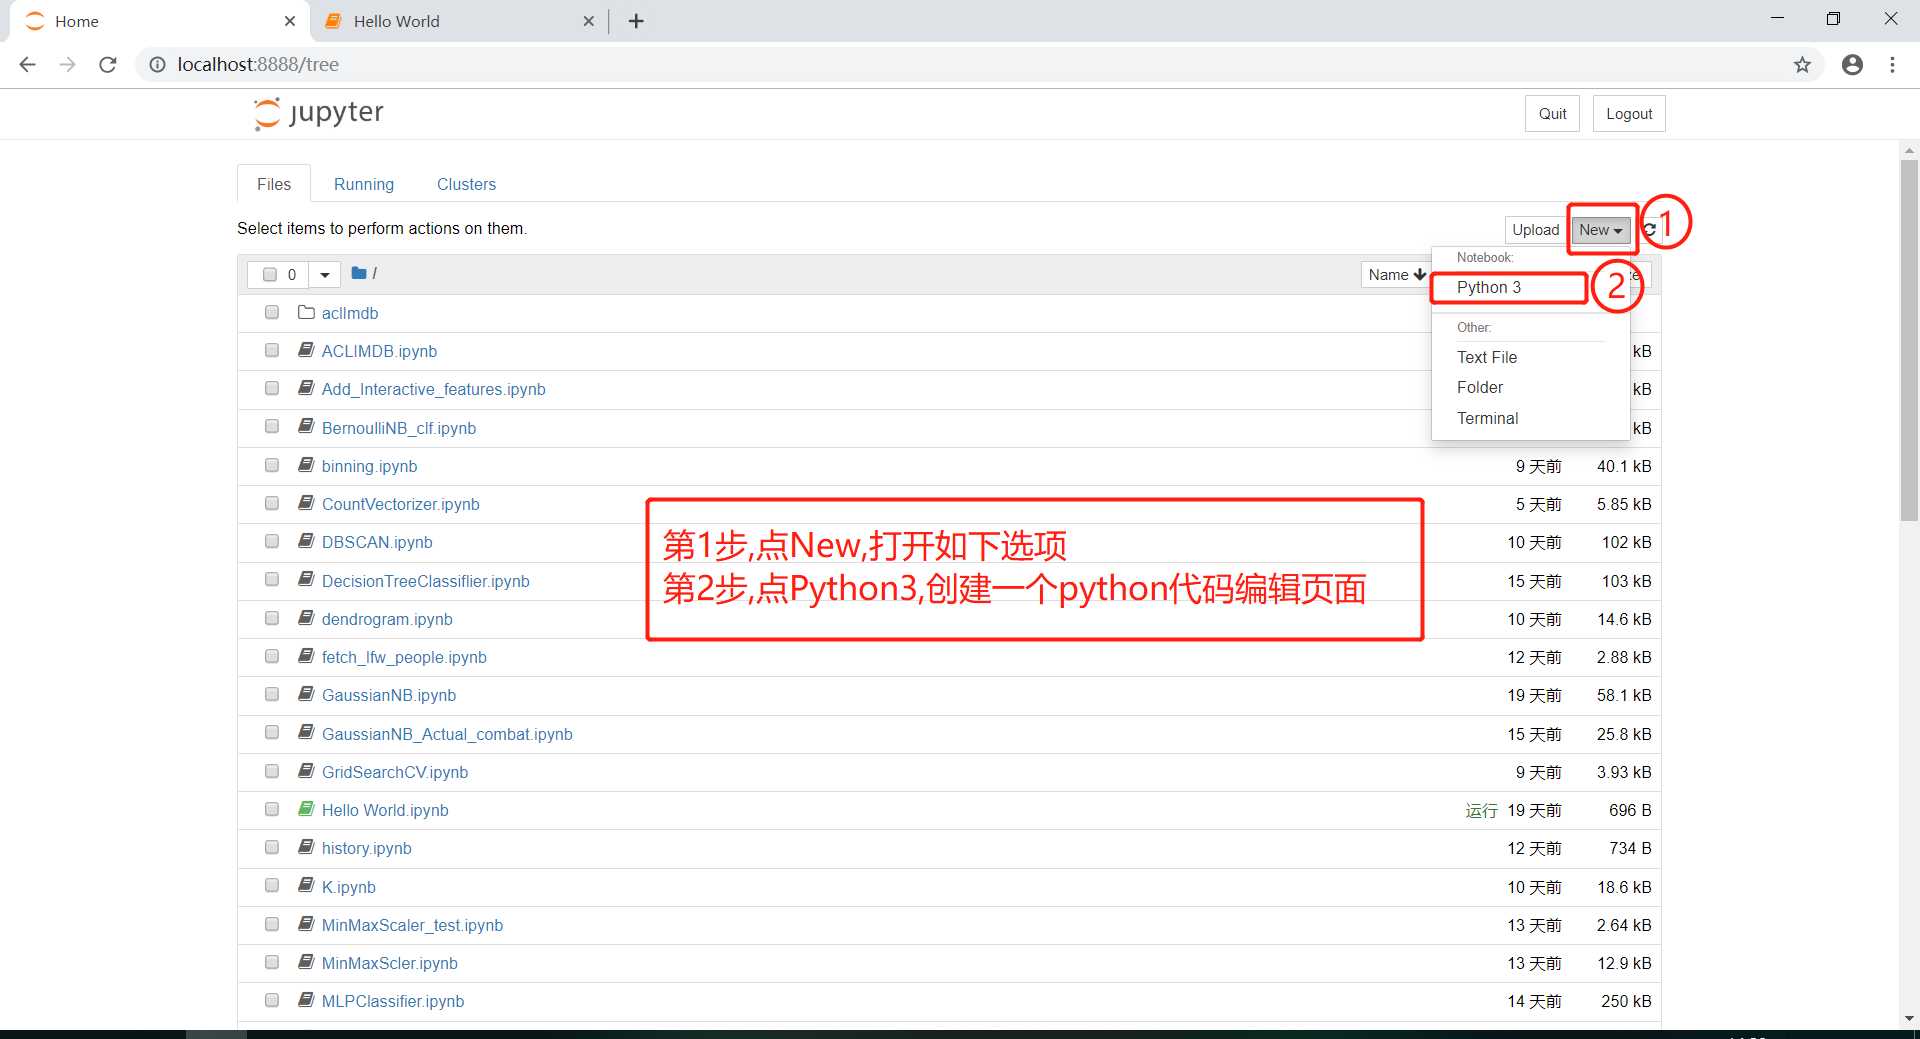Click the notebook icon beside fetch_lfw_people.ipynb

tap(306, 656)
